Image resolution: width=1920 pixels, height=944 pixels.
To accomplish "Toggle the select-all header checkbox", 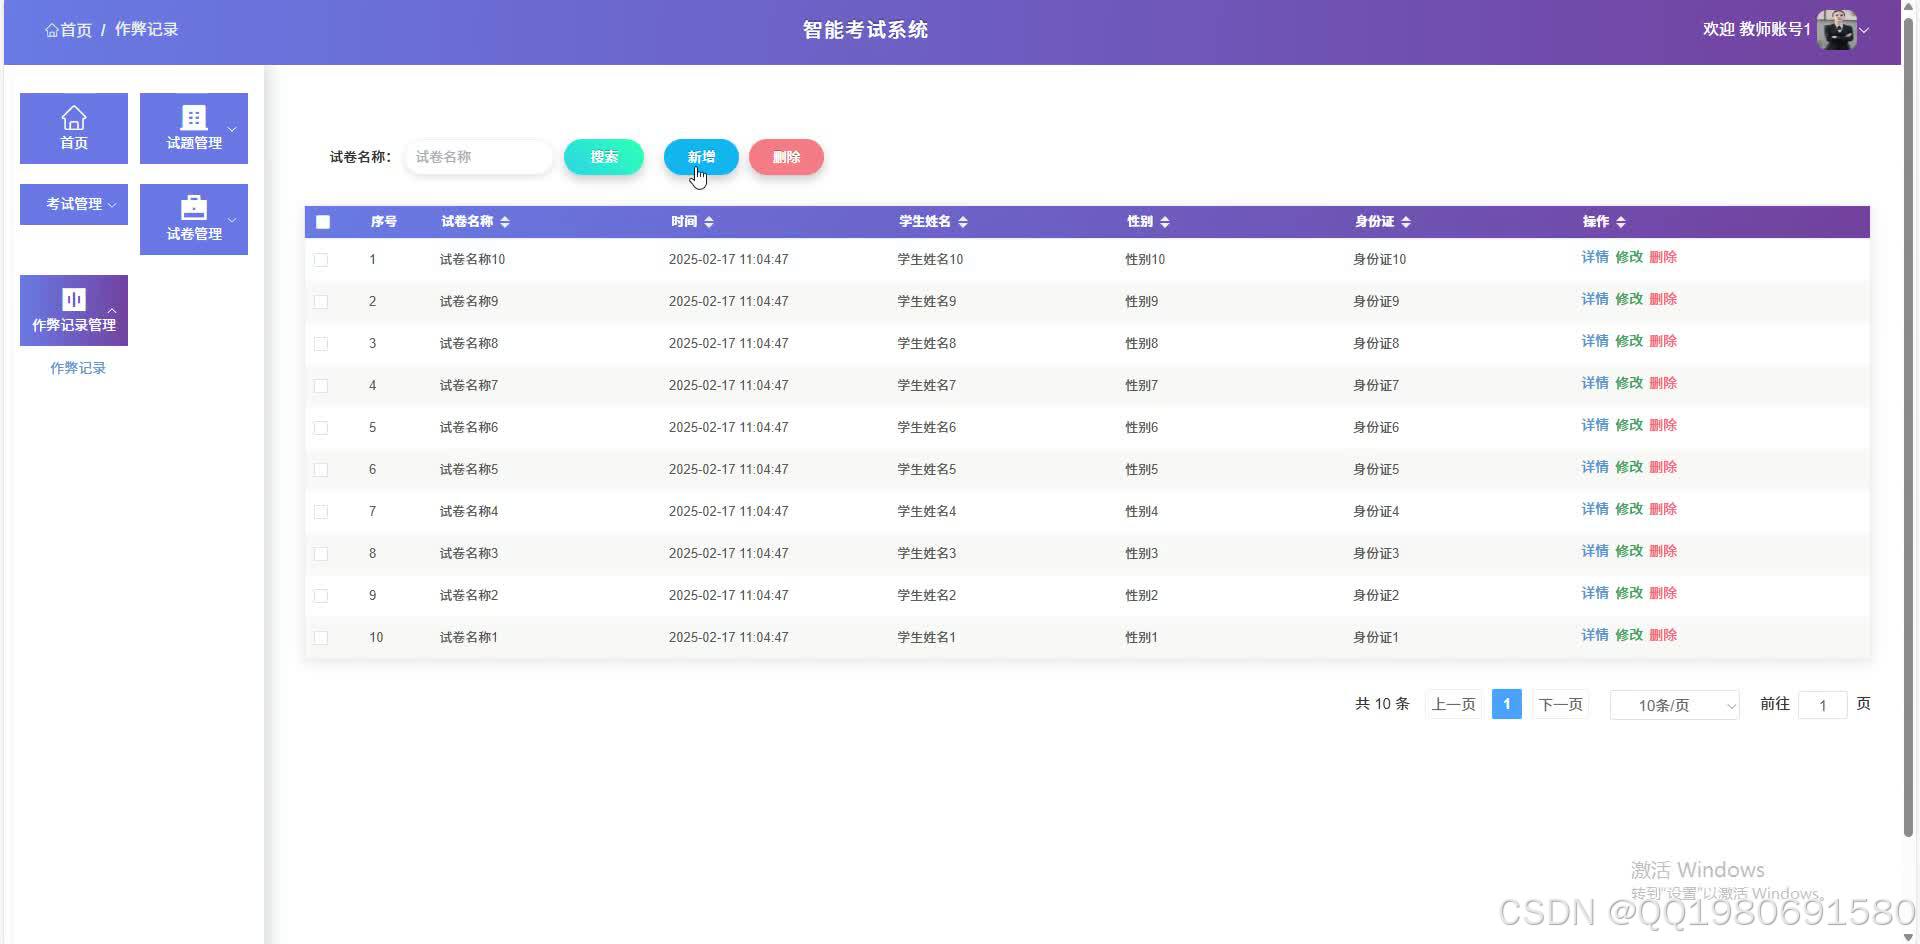I will 323,222.
